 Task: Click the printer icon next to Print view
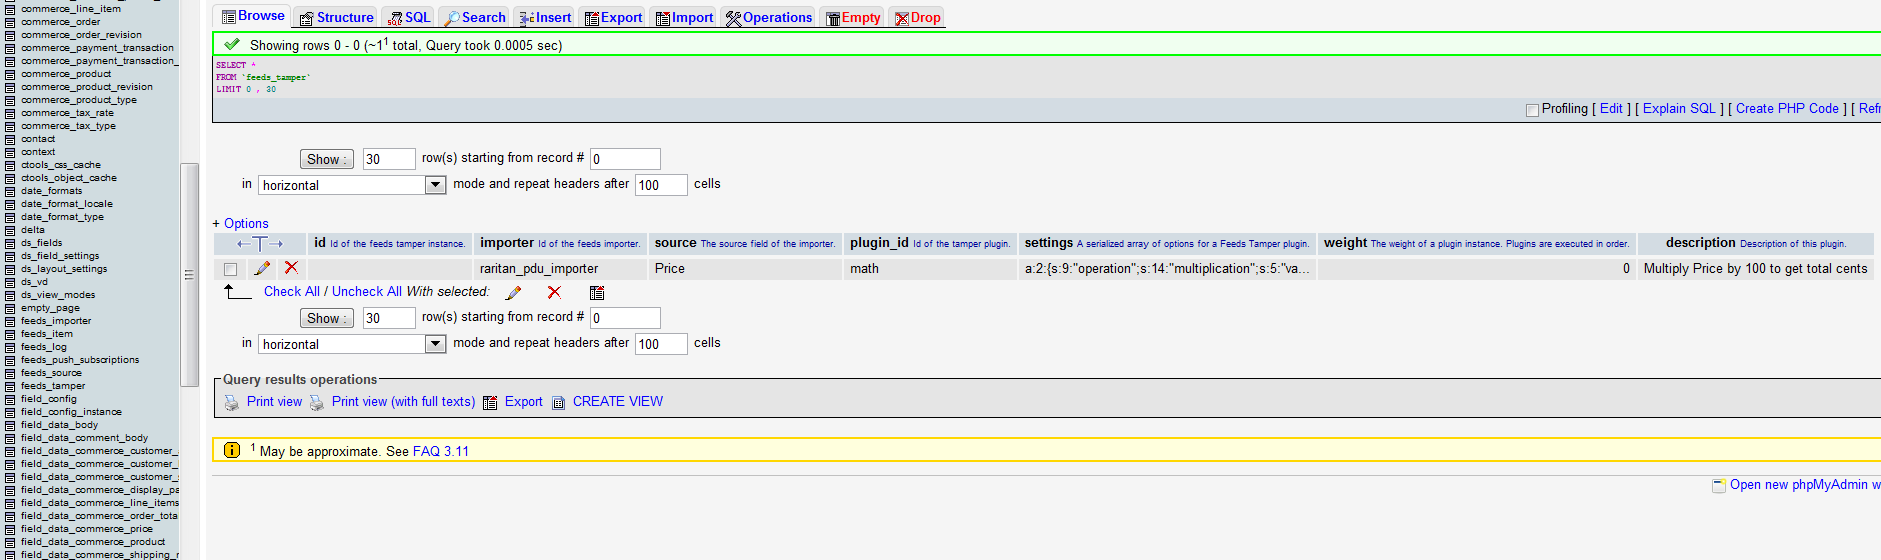click(231, 402)
